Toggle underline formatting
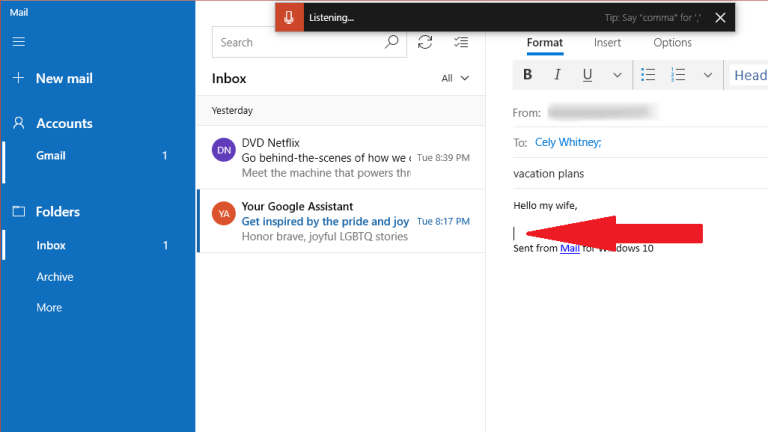The height and width of the screenshot is (432, 768). coord(587,75)
